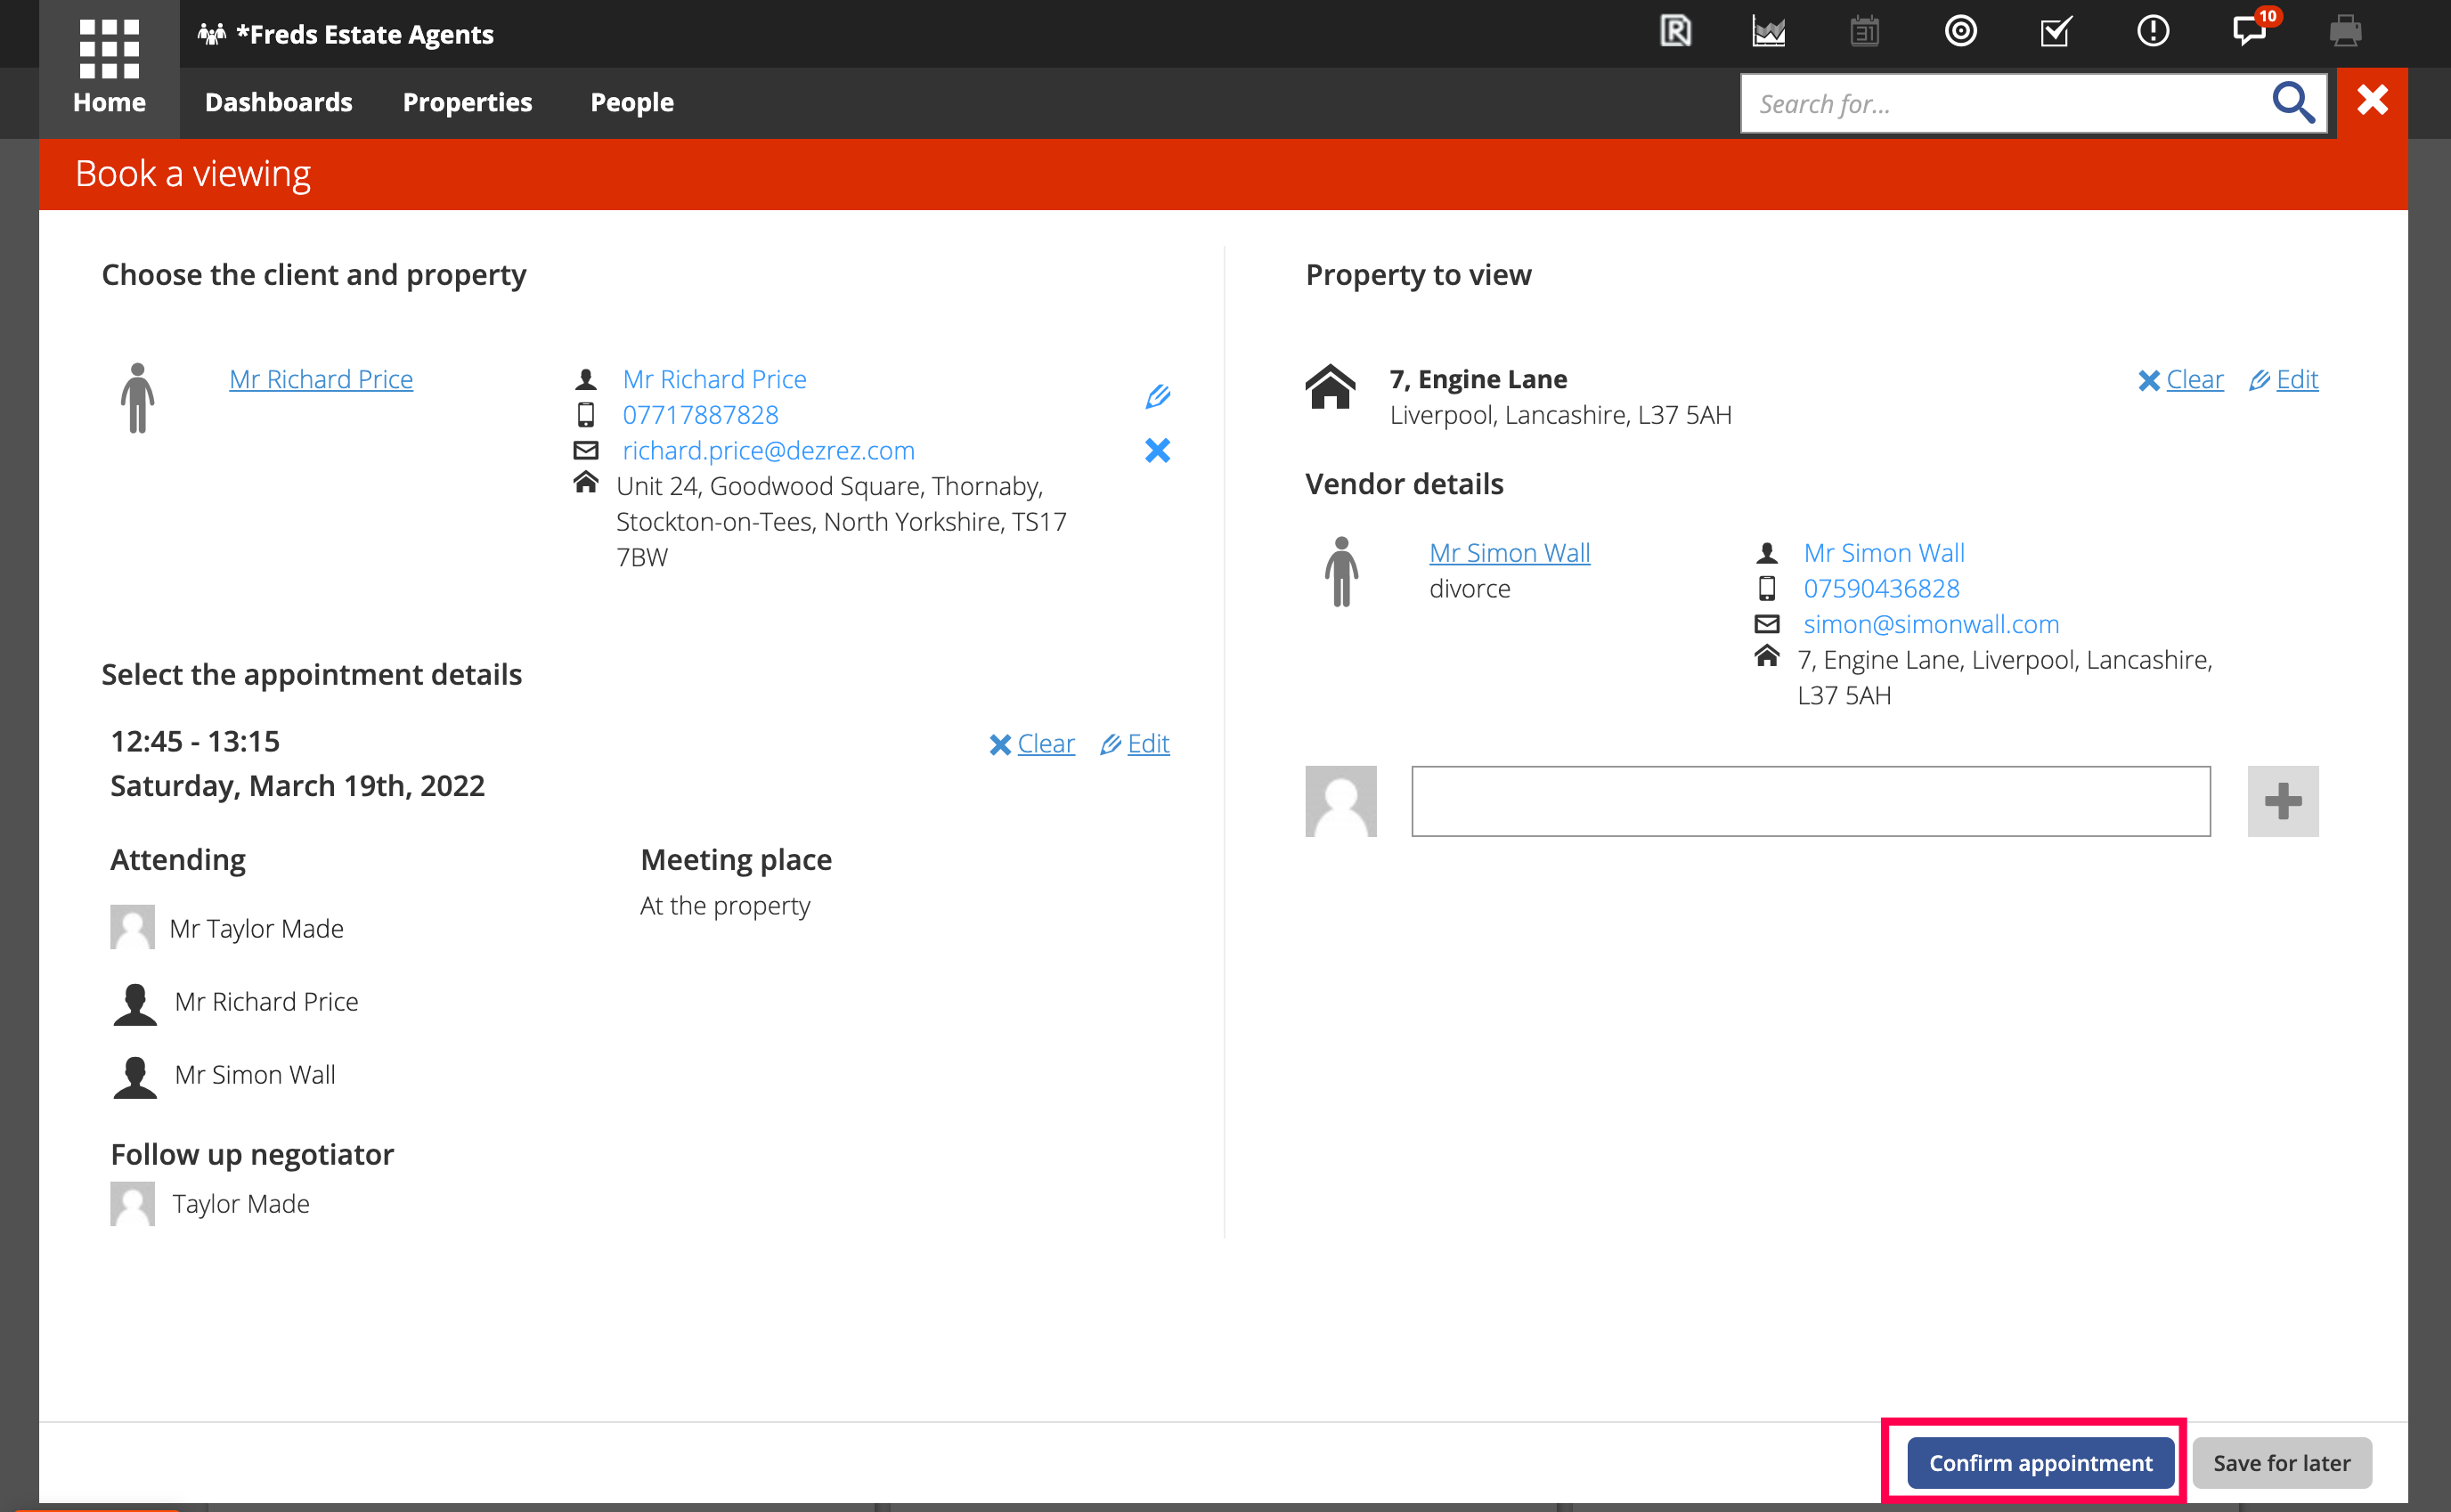Click the target bullseye icon

pyautogui.click(x=1960, y=31)
